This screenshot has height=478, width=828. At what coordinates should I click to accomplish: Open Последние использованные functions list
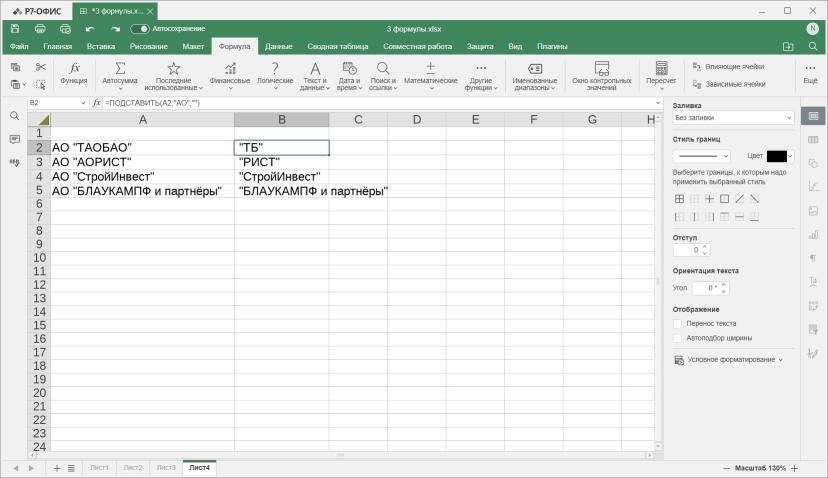tap(173, 76)
